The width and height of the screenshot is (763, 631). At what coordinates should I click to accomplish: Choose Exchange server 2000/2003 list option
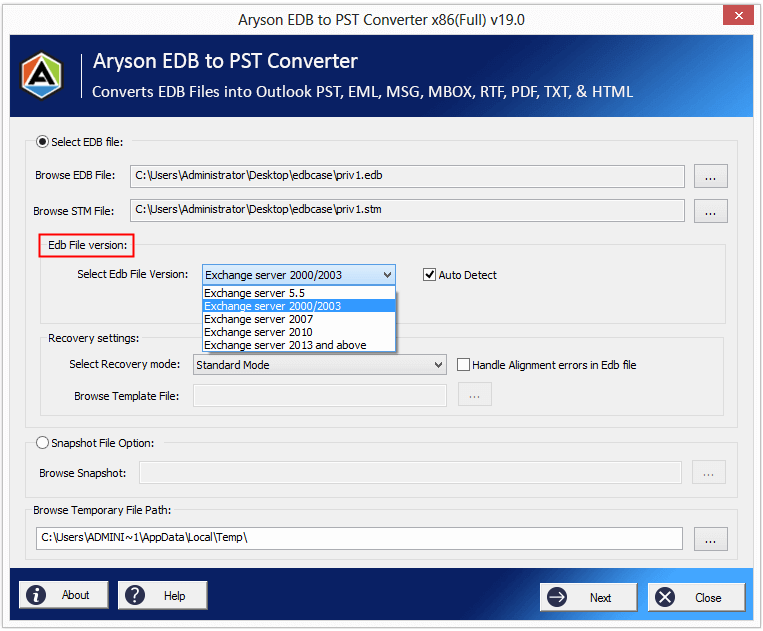click(299, 306)
